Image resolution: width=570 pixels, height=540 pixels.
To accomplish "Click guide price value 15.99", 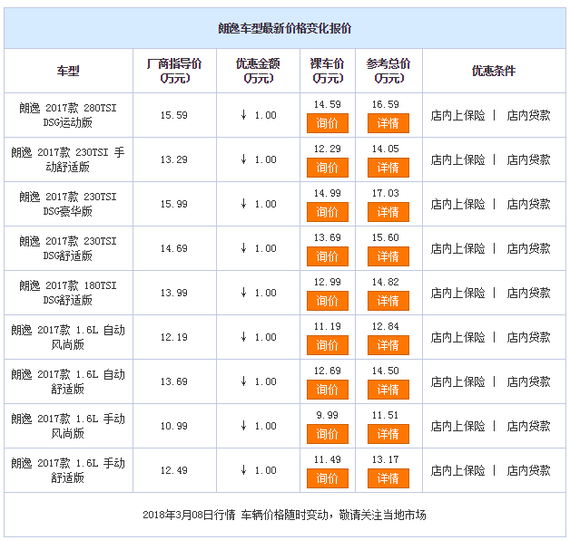I will coord(174,204).
